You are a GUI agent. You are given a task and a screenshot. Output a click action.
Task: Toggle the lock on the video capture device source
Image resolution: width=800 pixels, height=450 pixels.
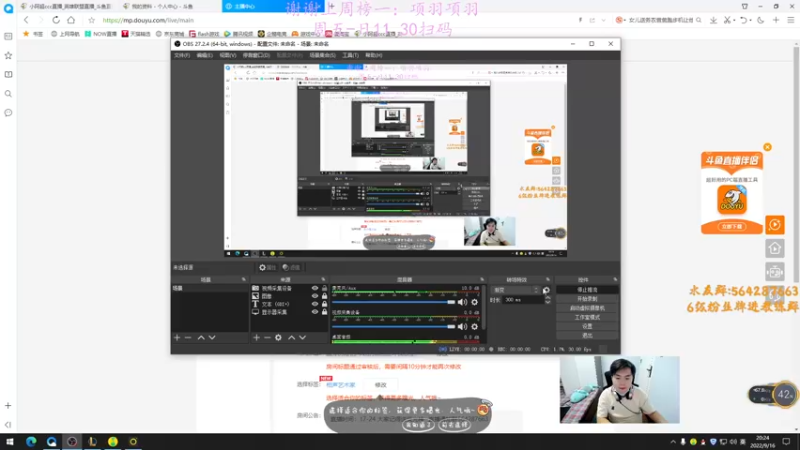click(324, 288)
